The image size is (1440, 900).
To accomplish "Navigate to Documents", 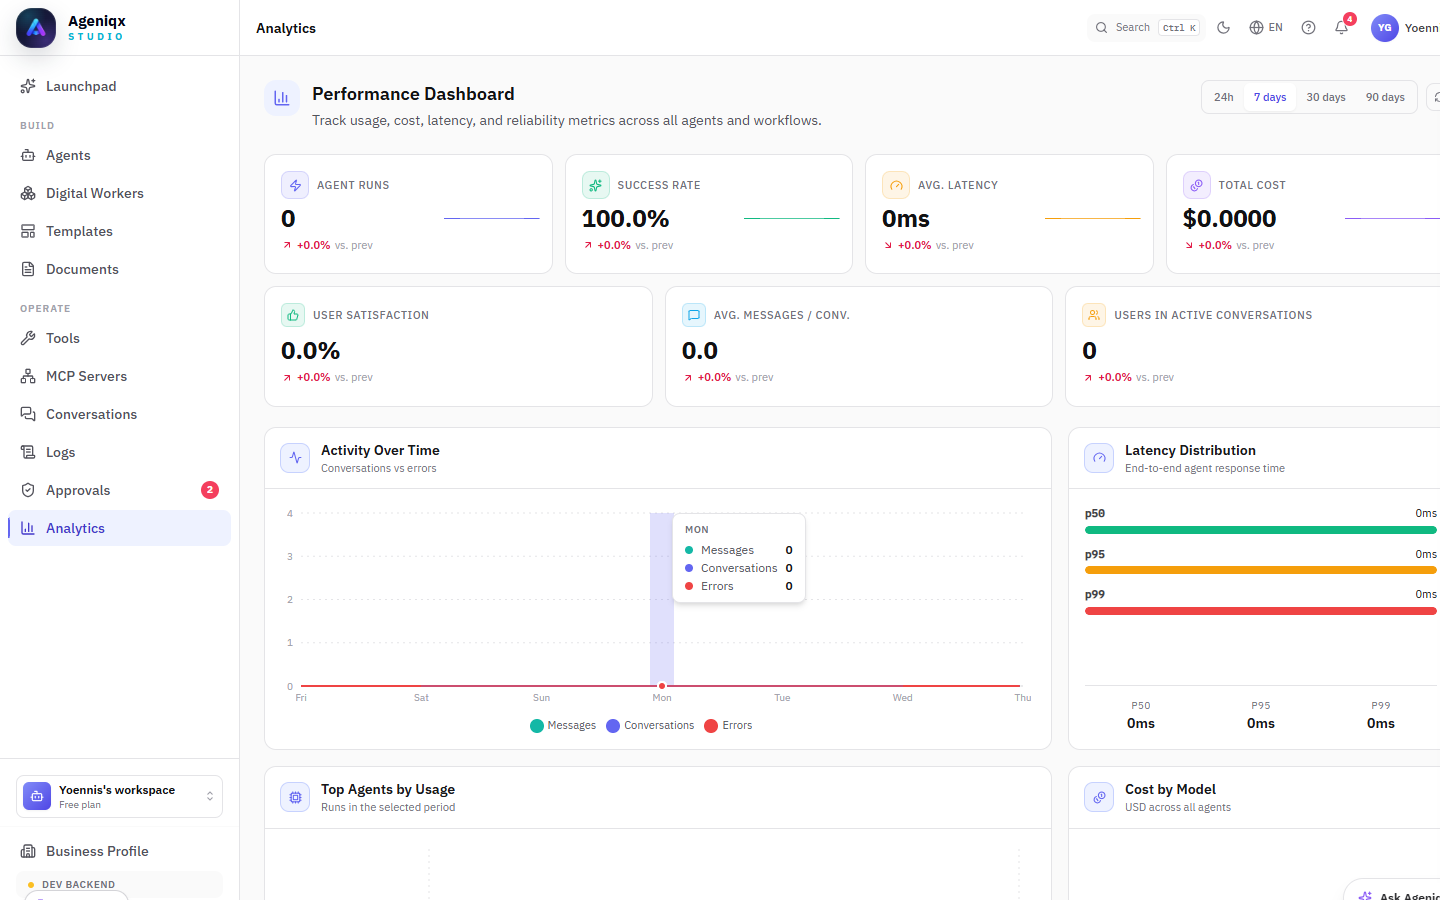I will [x=119, y=269].
